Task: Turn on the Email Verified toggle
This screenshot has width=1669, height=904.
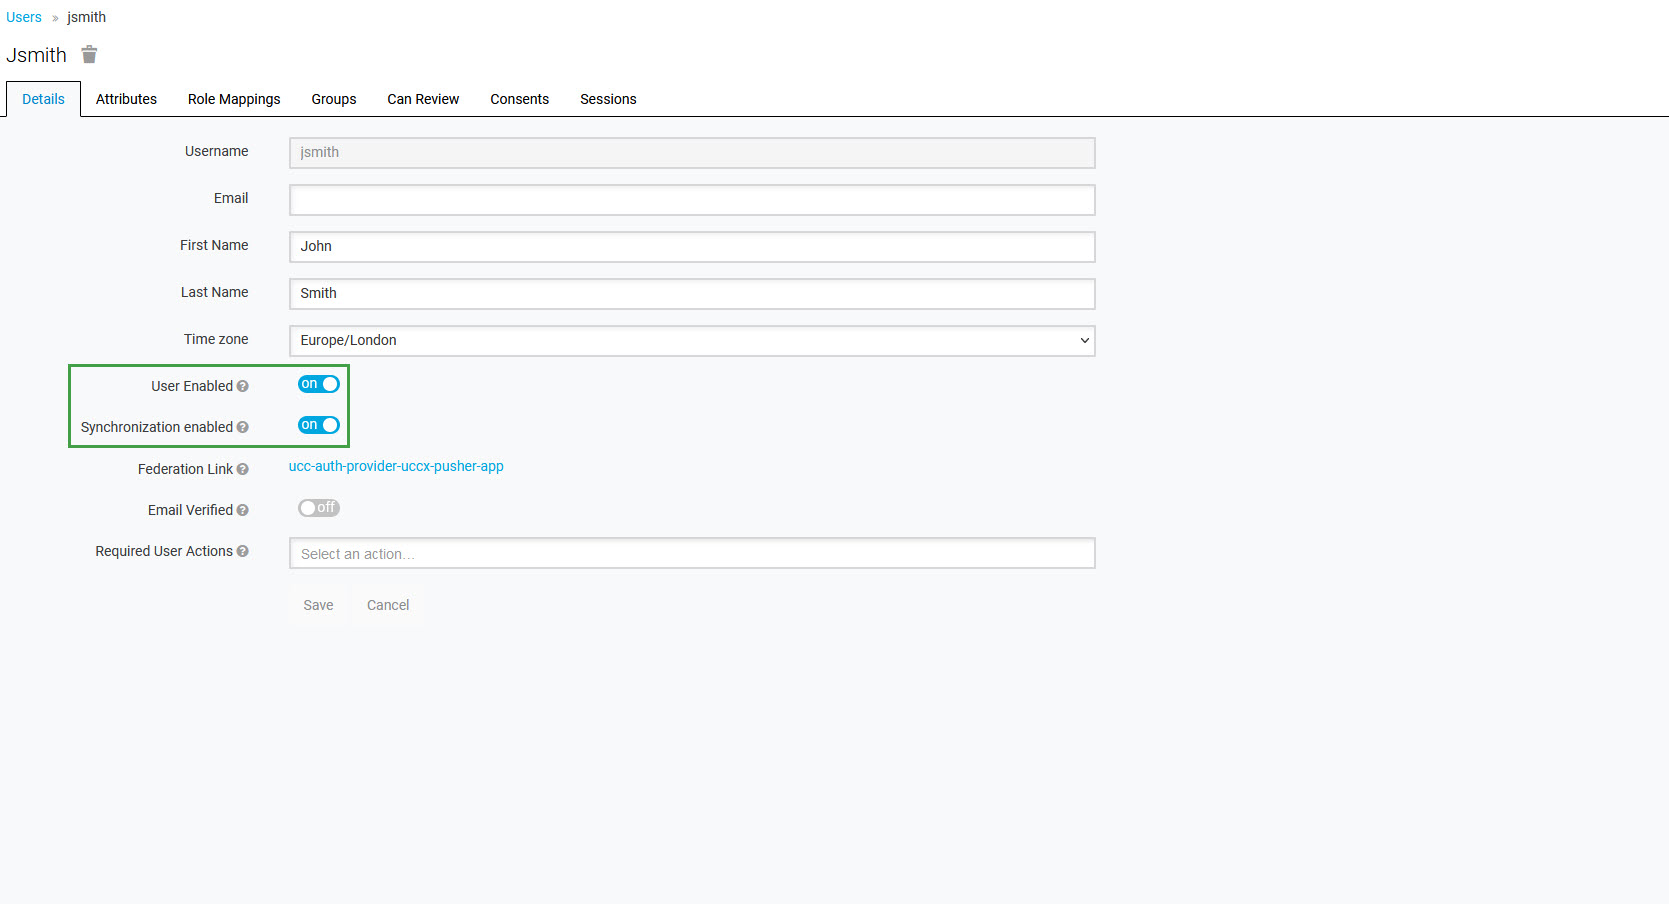Action: [318, 509]
